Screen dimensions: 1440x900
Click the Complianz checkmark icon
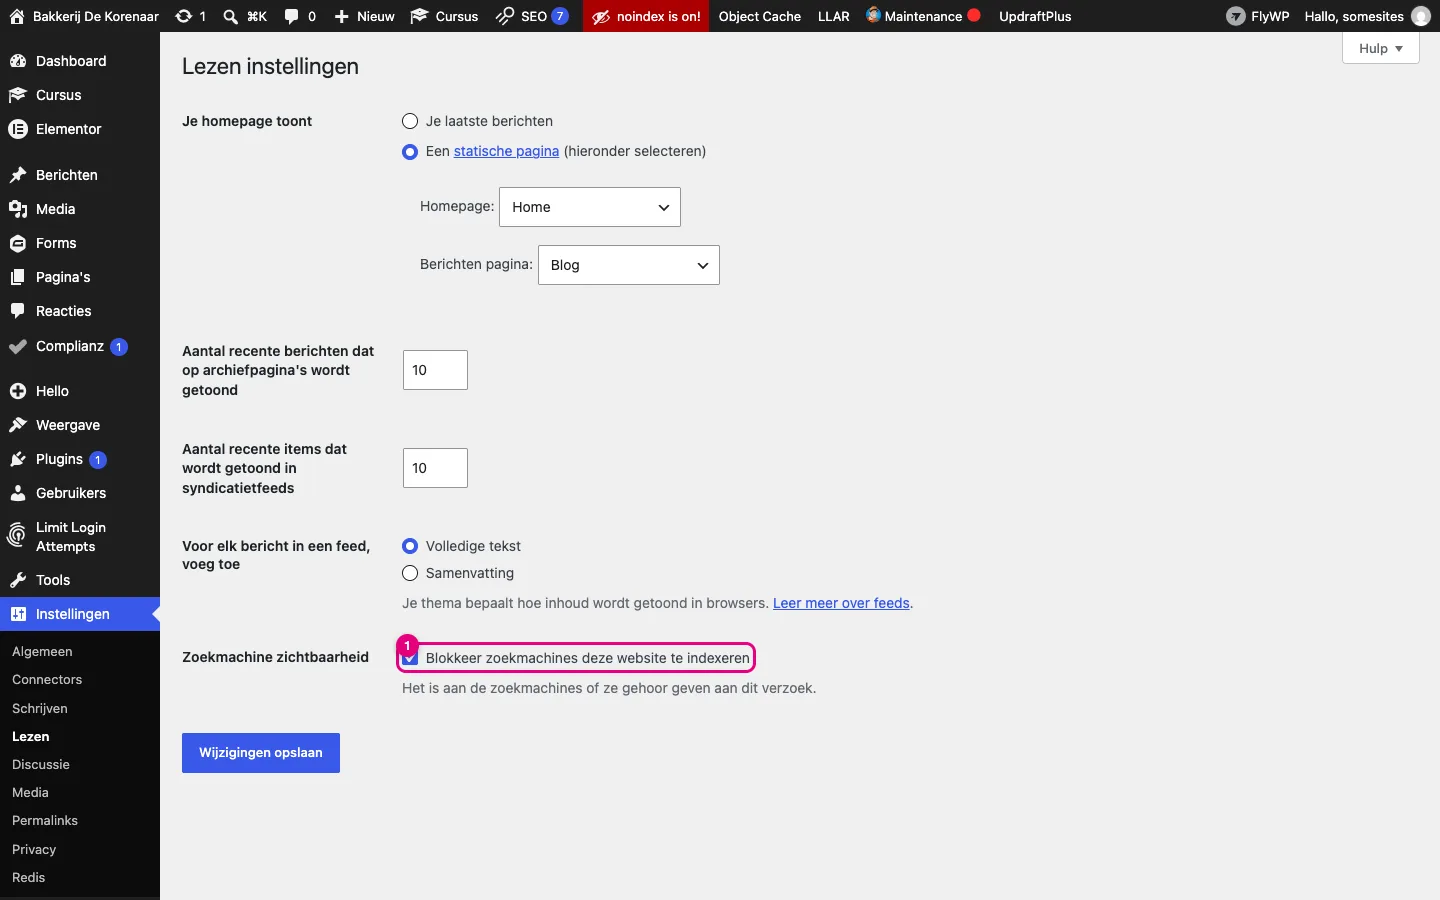[17, 347]
